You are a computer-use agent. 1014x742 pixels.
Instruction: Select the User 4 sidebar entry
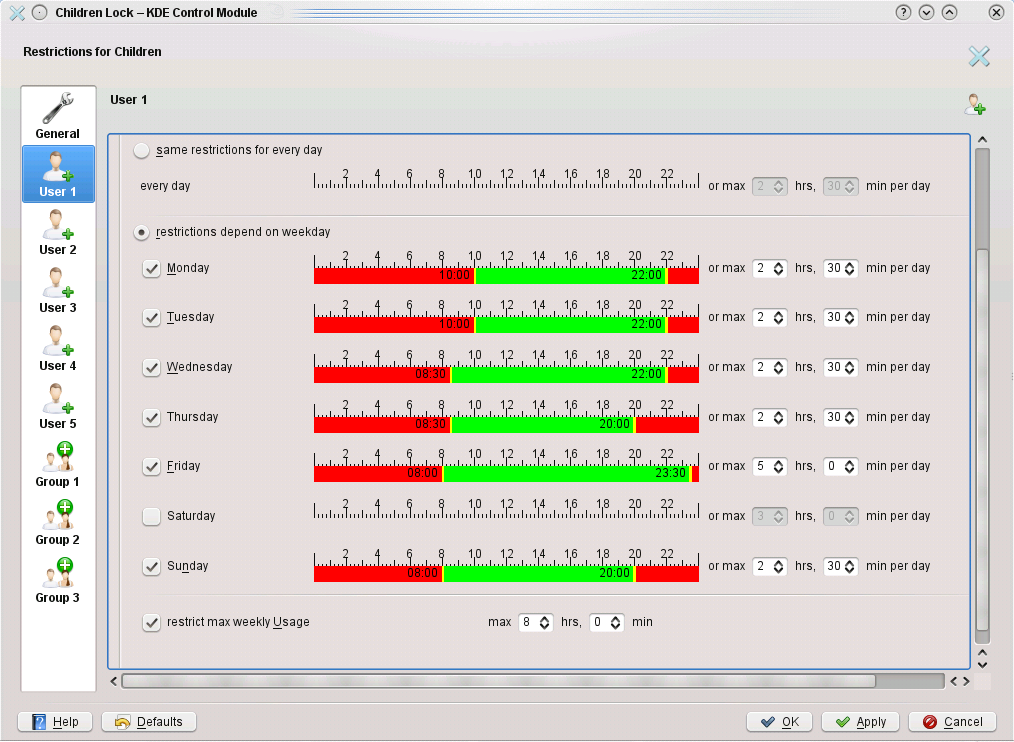[x=58, y=348]
